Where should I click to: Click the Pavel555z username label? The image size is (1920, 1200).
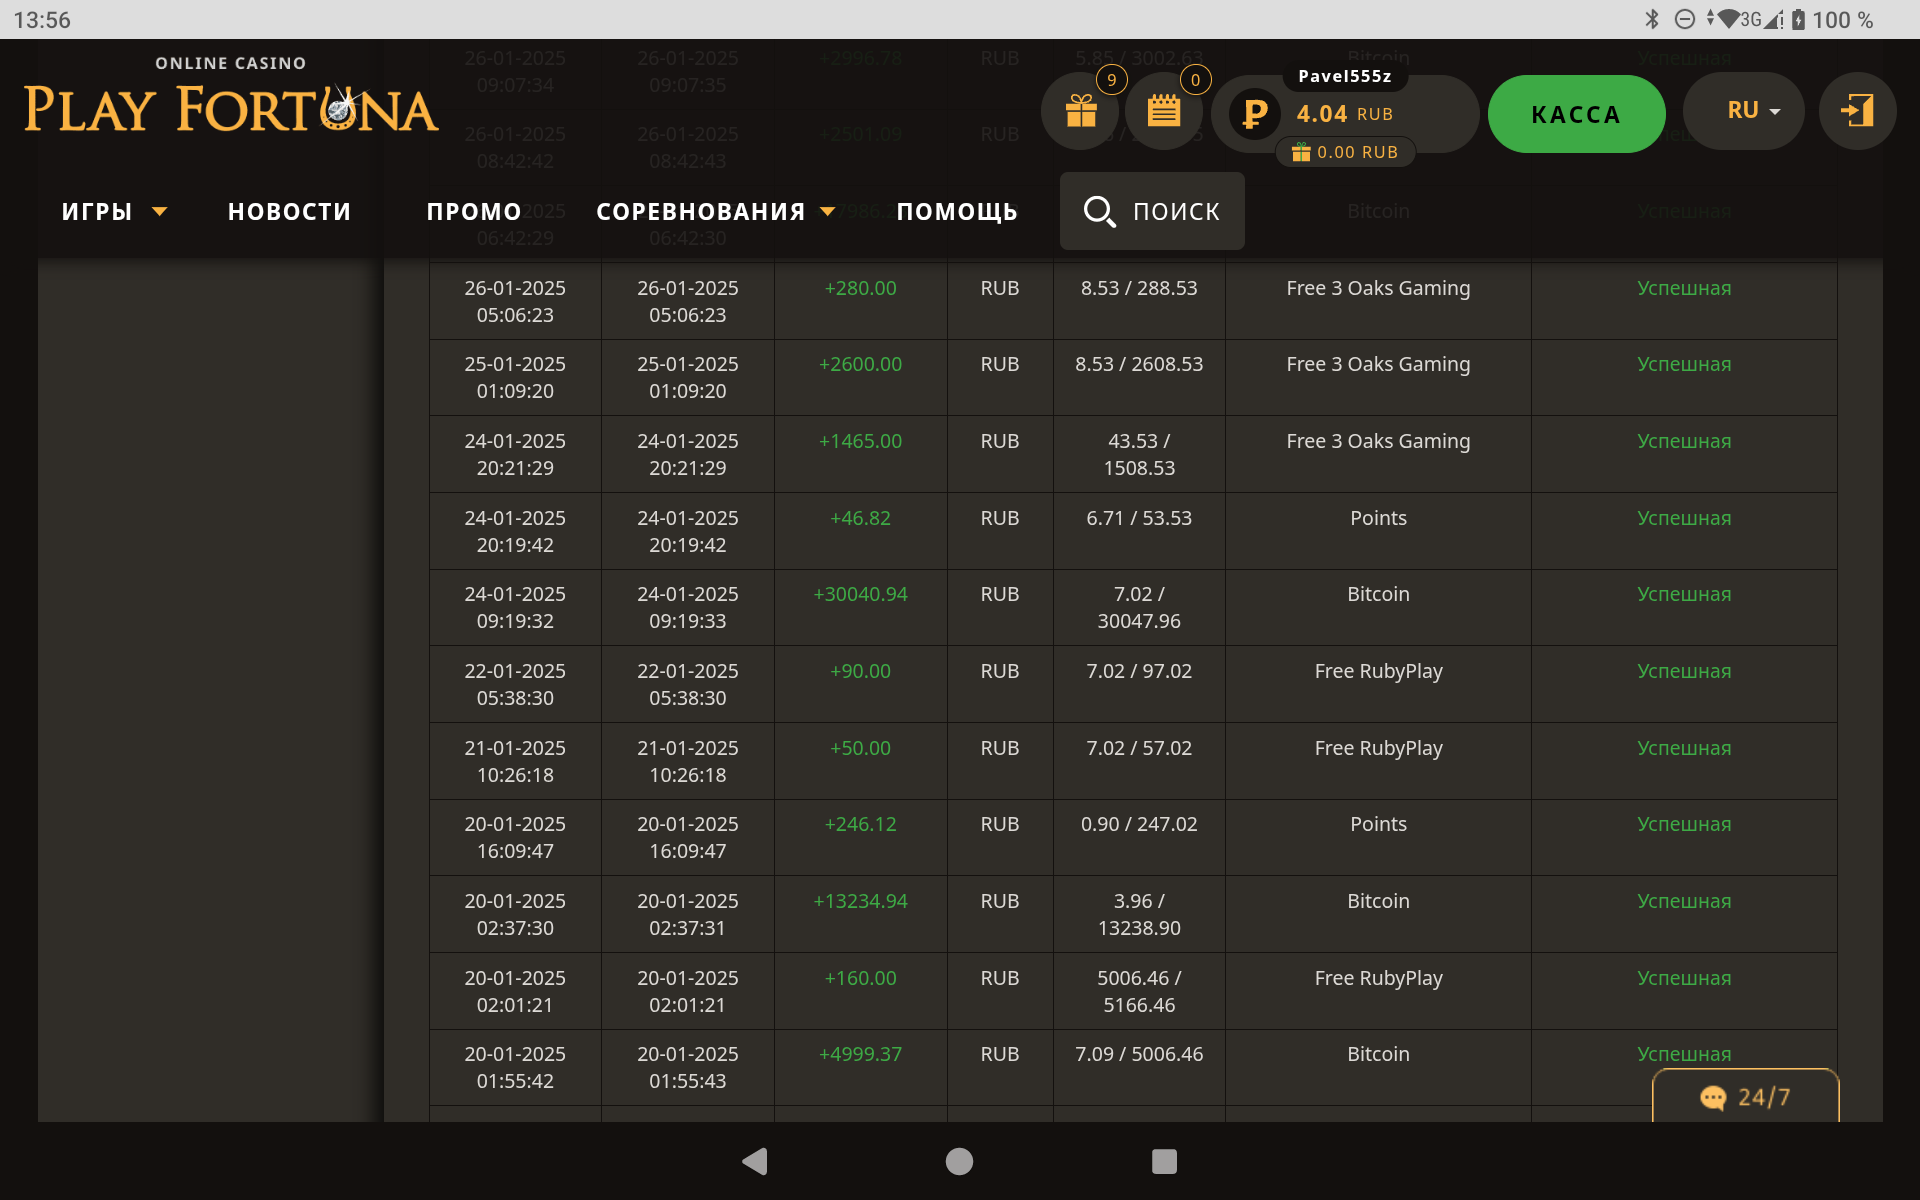pyautogui.click(x=1344, y=76)
